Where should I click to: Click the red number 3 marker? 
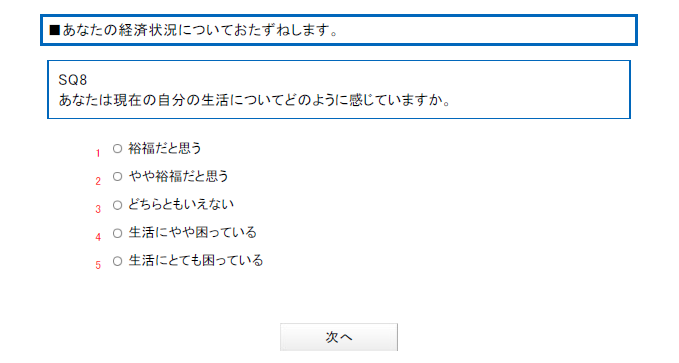[x=98, y=209]
